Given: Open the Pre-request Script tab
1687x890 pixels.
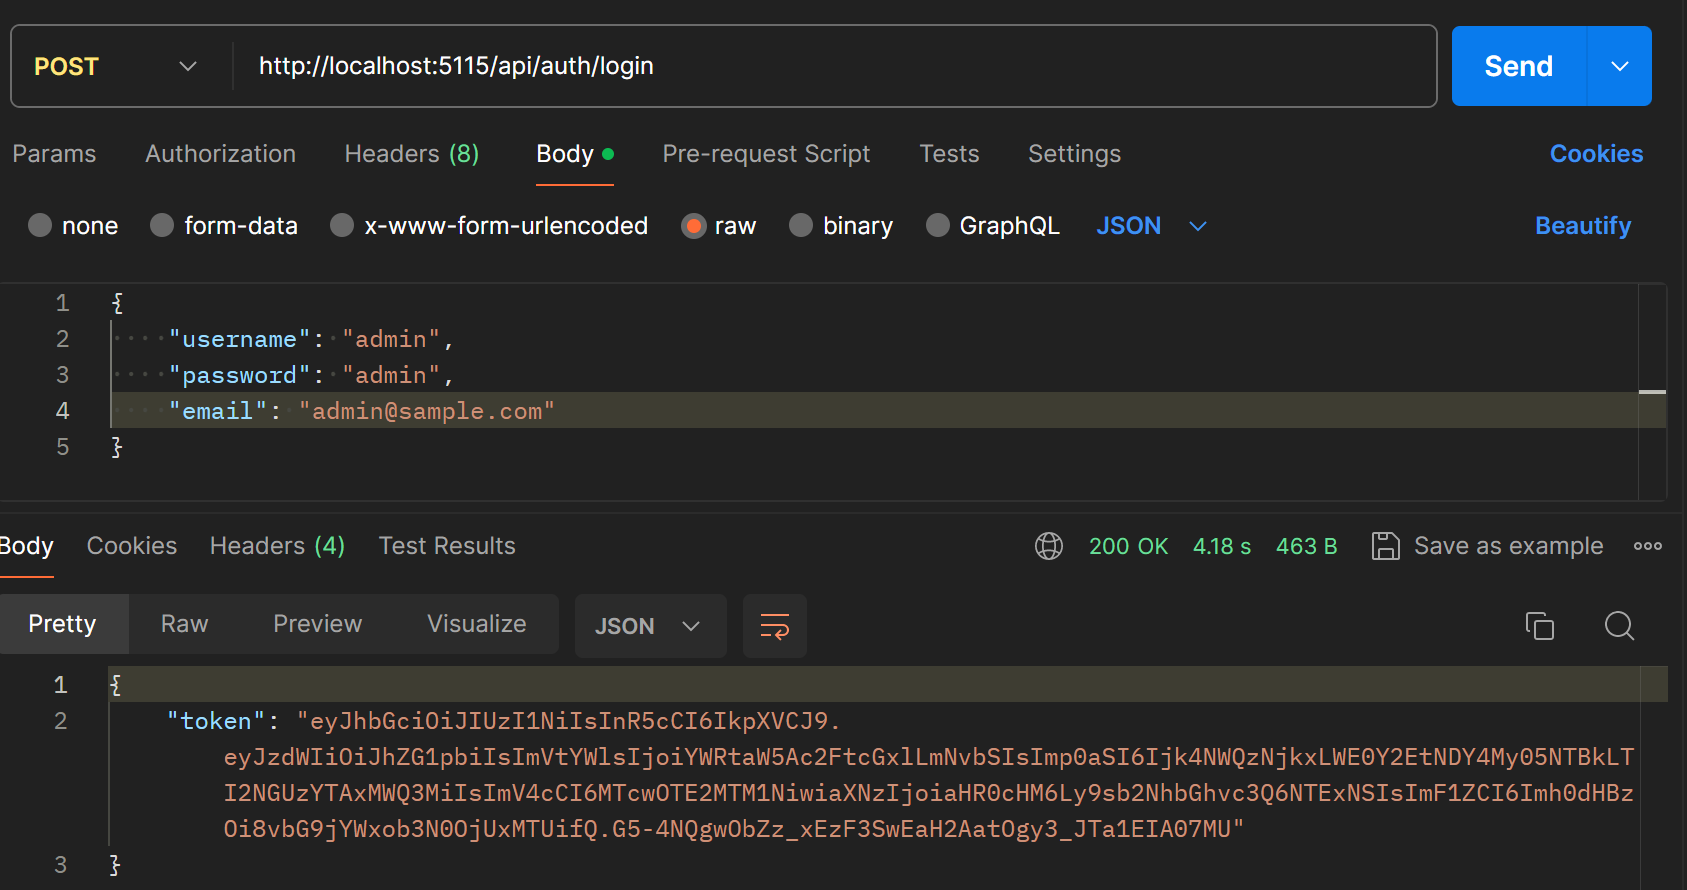Looking at the screenshot, I should [766, 154].
